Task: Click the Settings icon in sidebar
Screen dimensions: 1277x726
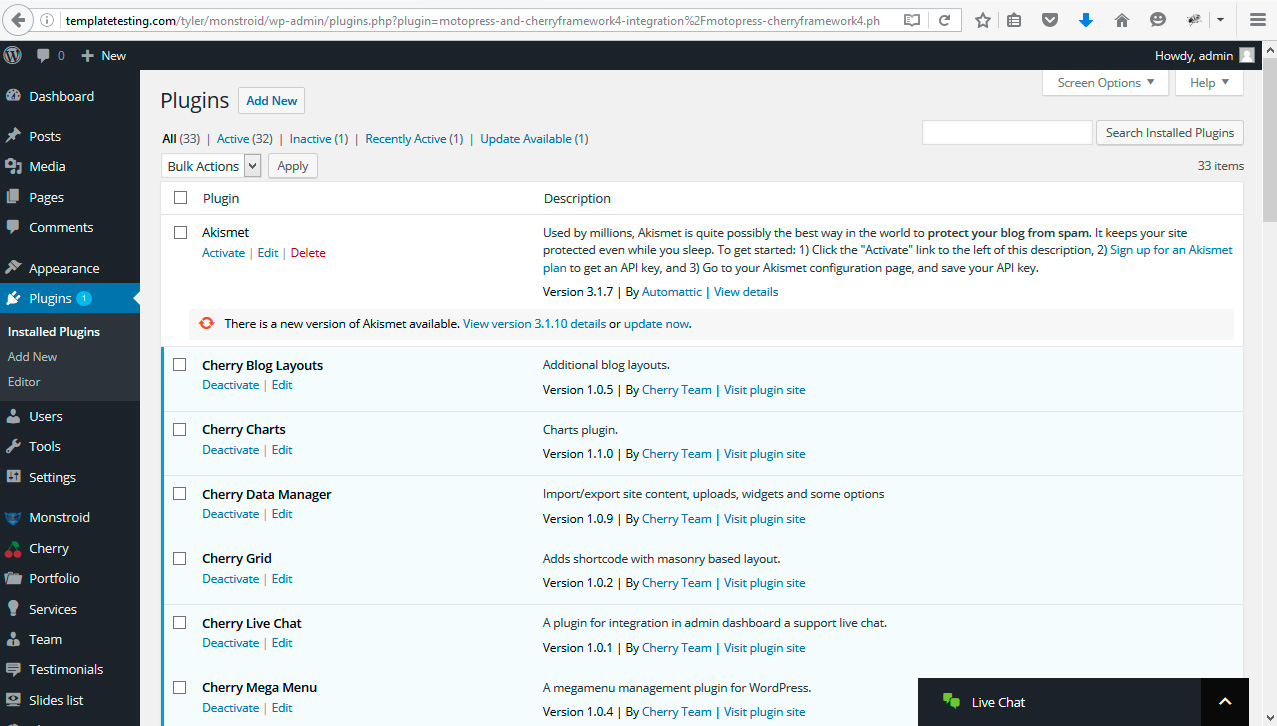Action: click(13, 477)
